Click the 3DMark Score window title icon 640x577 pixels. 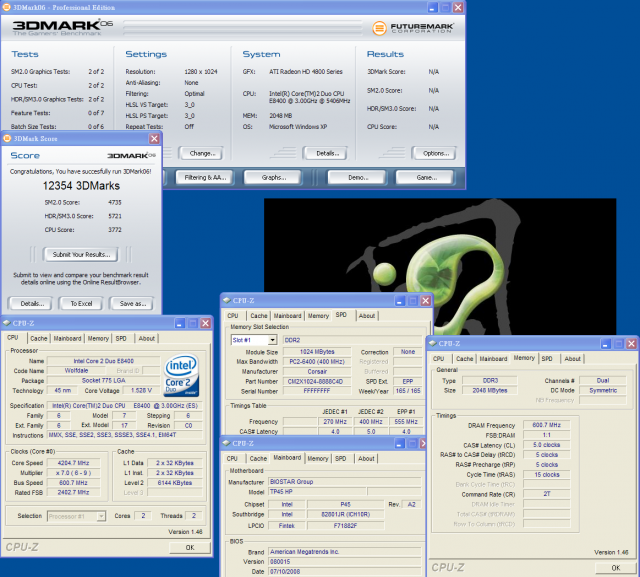point(7,139)
